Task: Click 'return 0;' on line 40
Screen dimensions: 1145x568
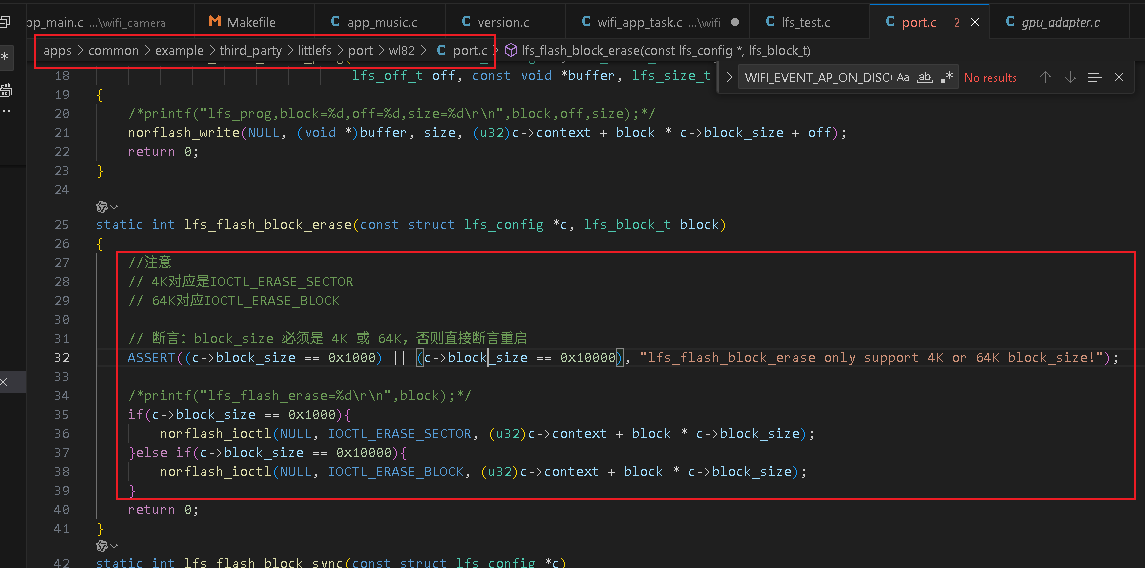Action: pyautogui.click(x=164, y=509)
